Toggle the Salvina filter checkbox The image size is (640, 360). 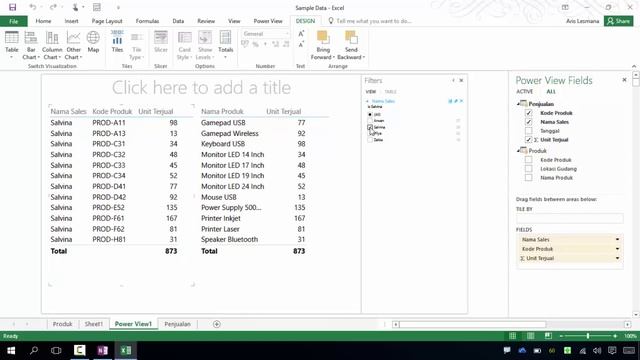coord(370,127)
